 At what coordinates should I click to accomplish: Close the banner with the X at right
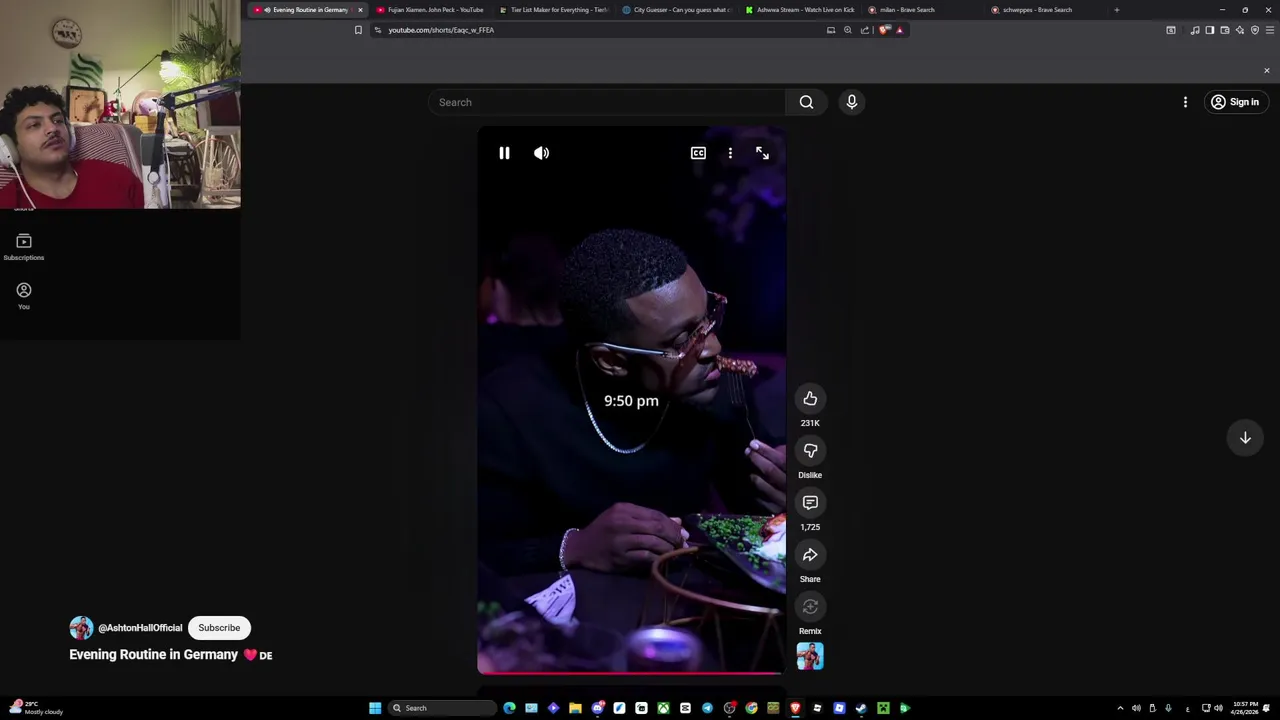(x=1266, y=71)
